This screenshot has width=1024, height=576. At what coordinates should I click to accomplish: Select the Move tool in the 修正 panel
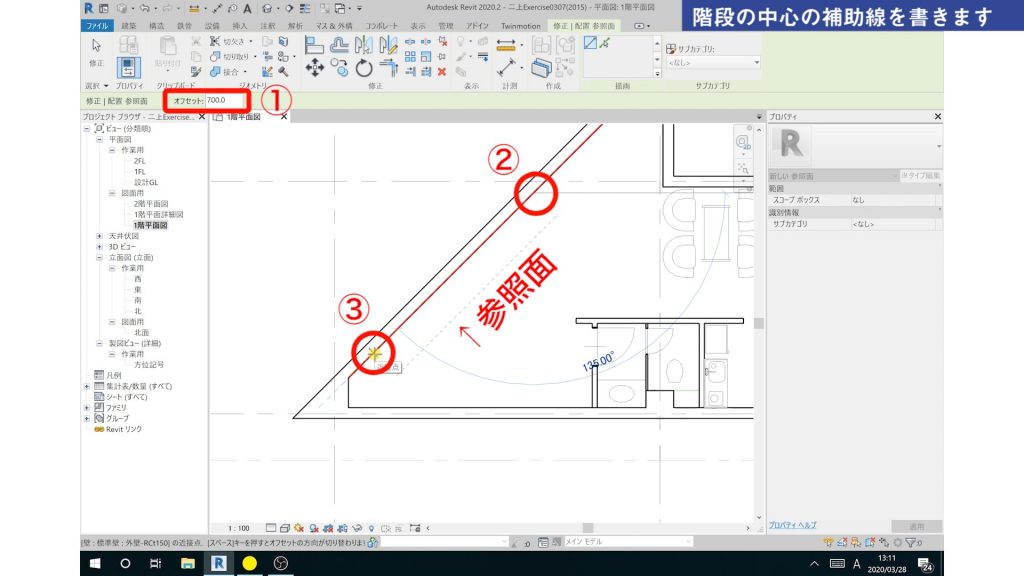click(x=316, y=66)
